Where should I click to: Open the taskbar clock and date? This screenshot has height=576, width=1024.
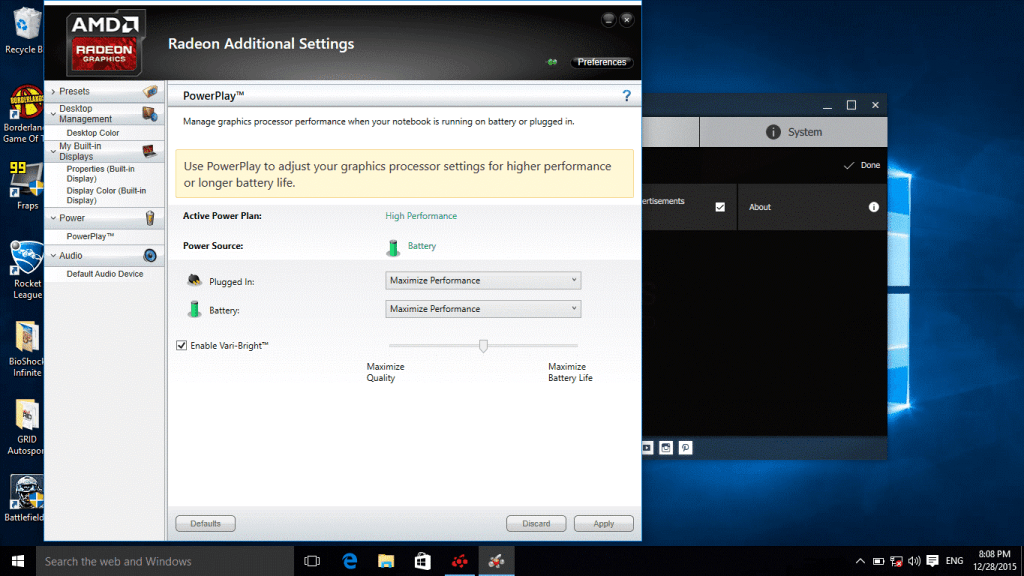point(995,561)
